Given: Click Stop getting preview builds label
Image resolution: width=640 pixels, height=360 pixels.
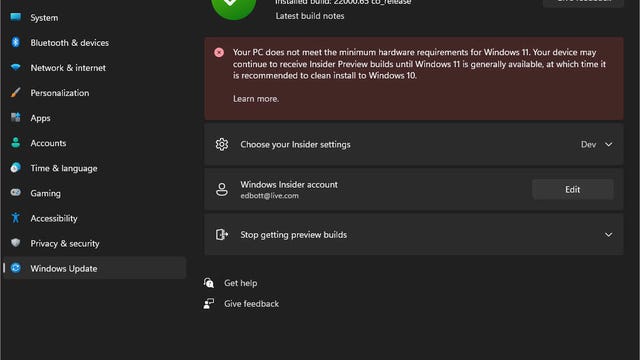Looking at the screenshot, I should [293, 235].
